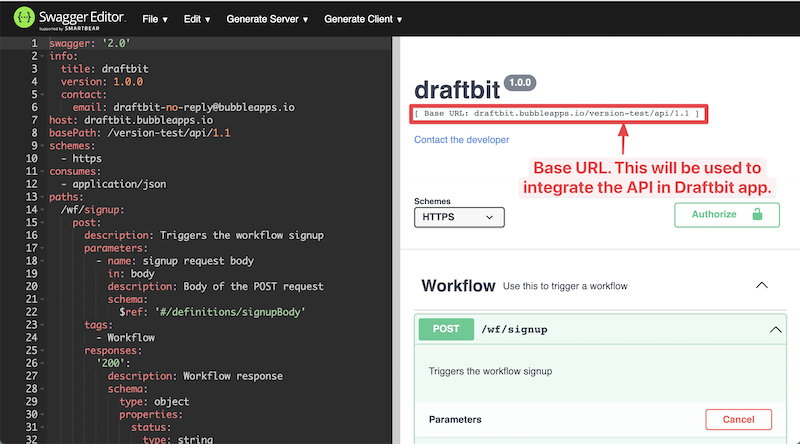Click the split pane divider between editor and preview
The width and height of the screenshot is (800, 444).
tap(396, 240)
